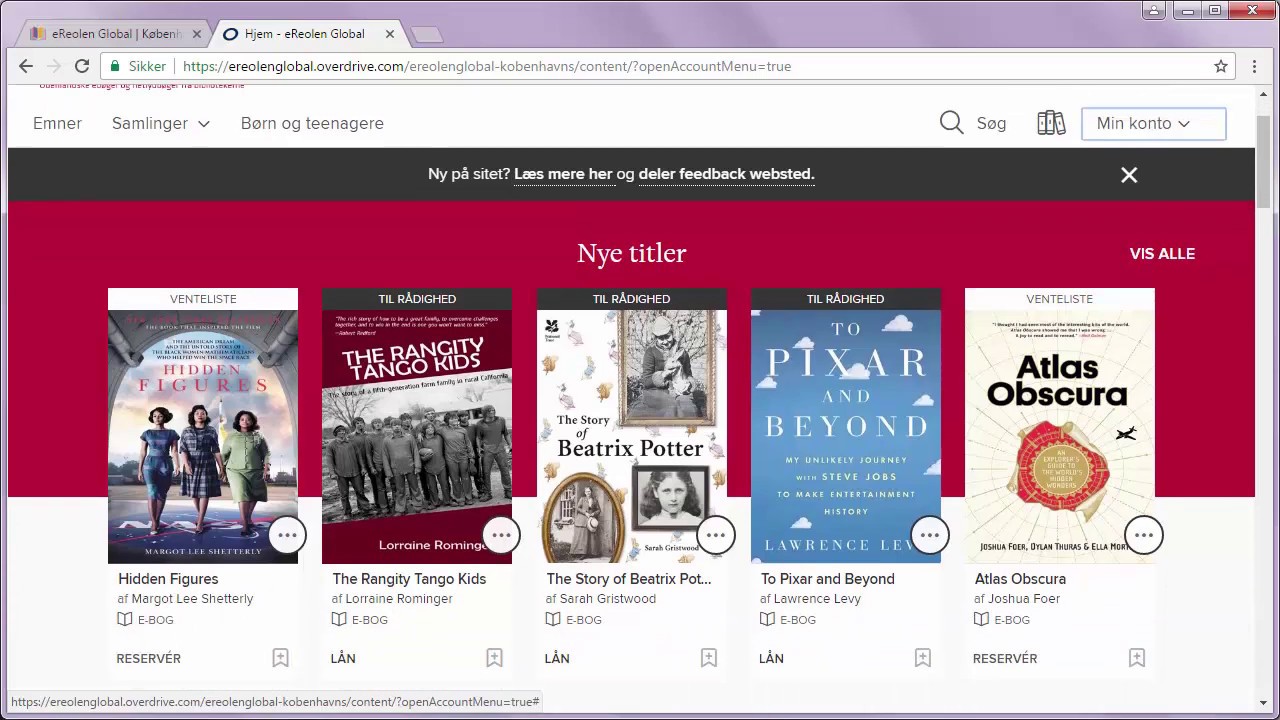This screenshot has width=1280, height=720.
Task: Open options menu for Atlas Obscura
Action: pyautogui.click(x=1143, y=535)
